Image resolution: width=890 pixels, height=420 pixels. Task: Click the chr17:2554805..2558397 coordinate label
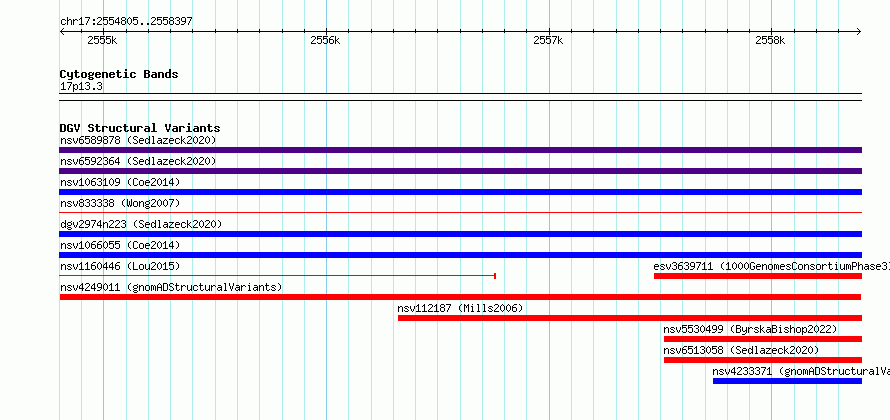126,22
